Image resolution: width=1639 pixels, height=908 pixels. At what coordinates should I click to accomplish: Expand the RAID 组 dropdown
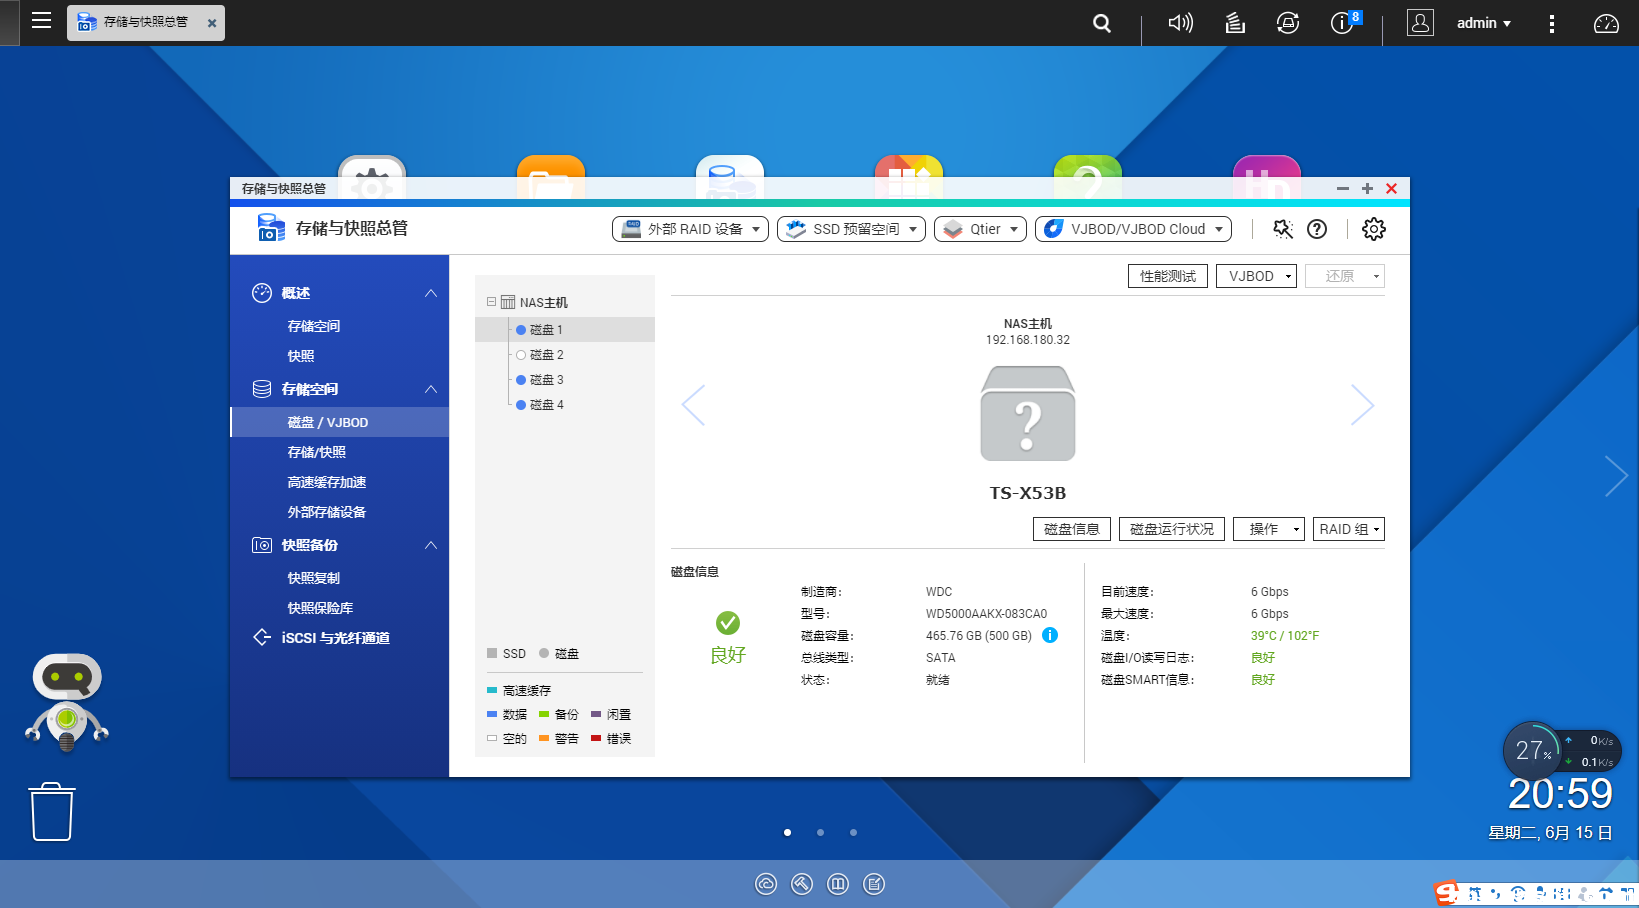[x=1348, y=528]
